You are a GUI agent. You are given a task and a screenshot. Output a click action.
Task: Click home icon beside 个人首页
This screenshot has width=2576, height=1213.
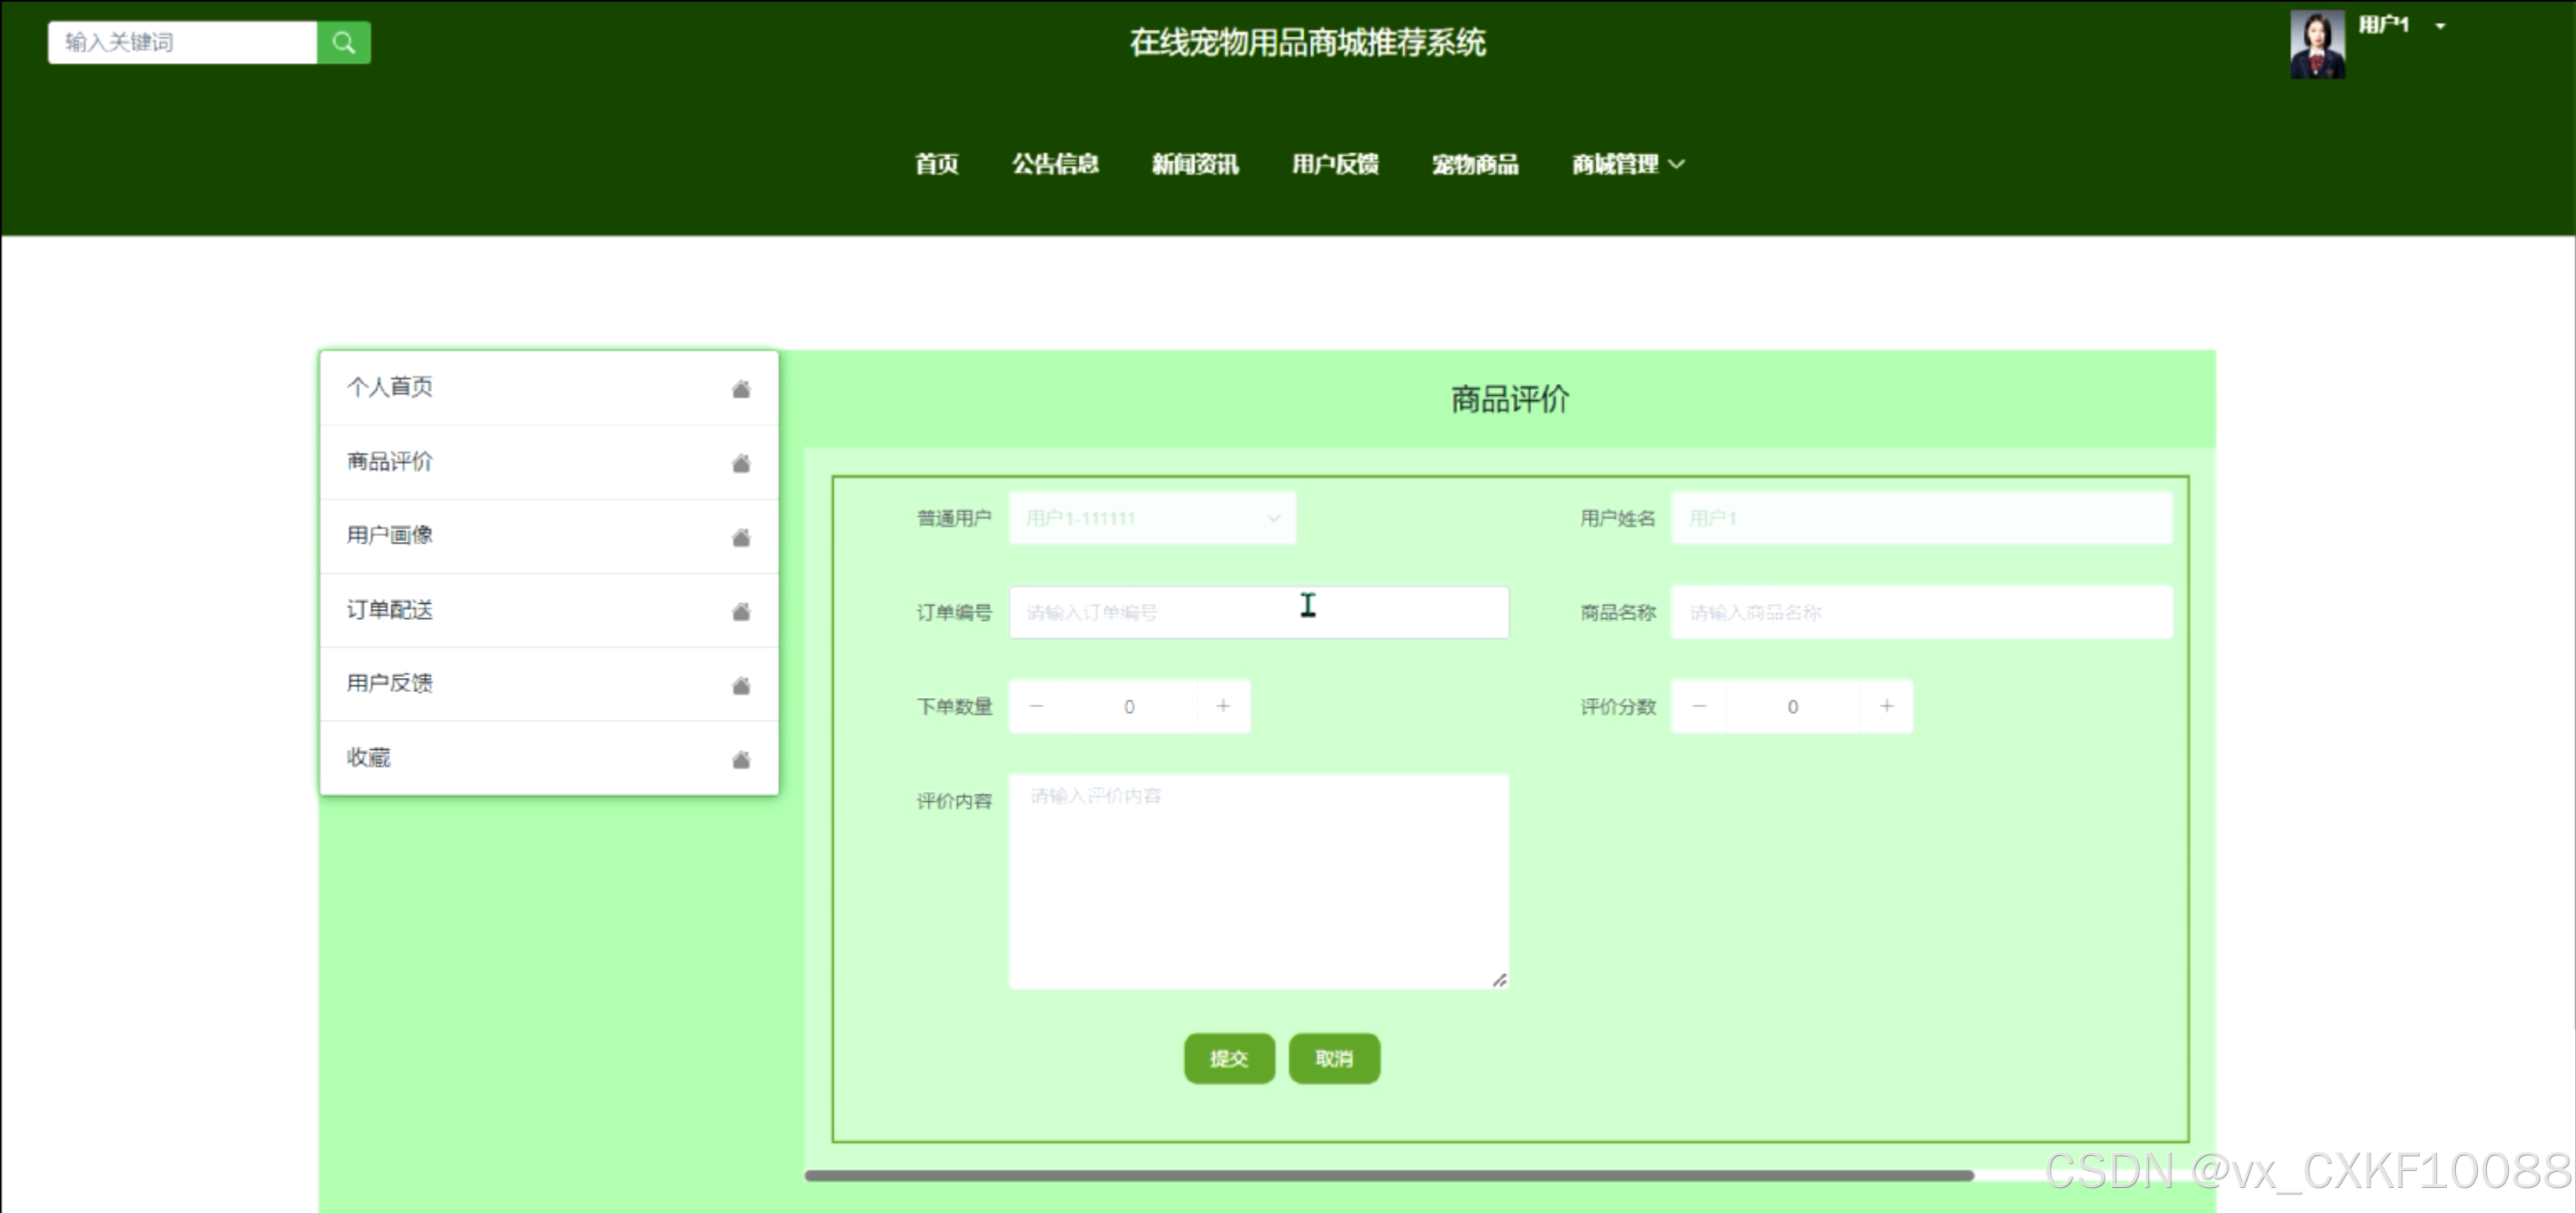(740, 389)
